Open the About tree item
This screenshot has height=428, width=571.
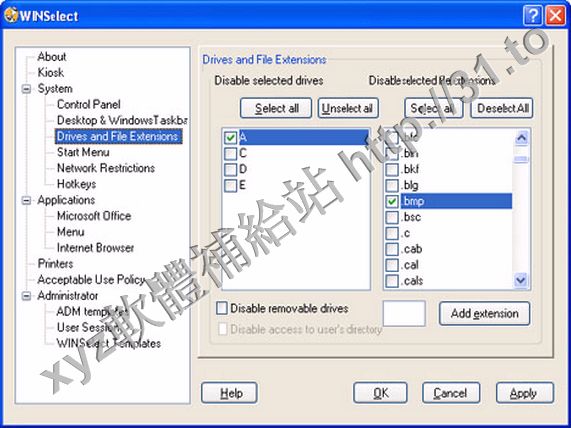point(52,57)
